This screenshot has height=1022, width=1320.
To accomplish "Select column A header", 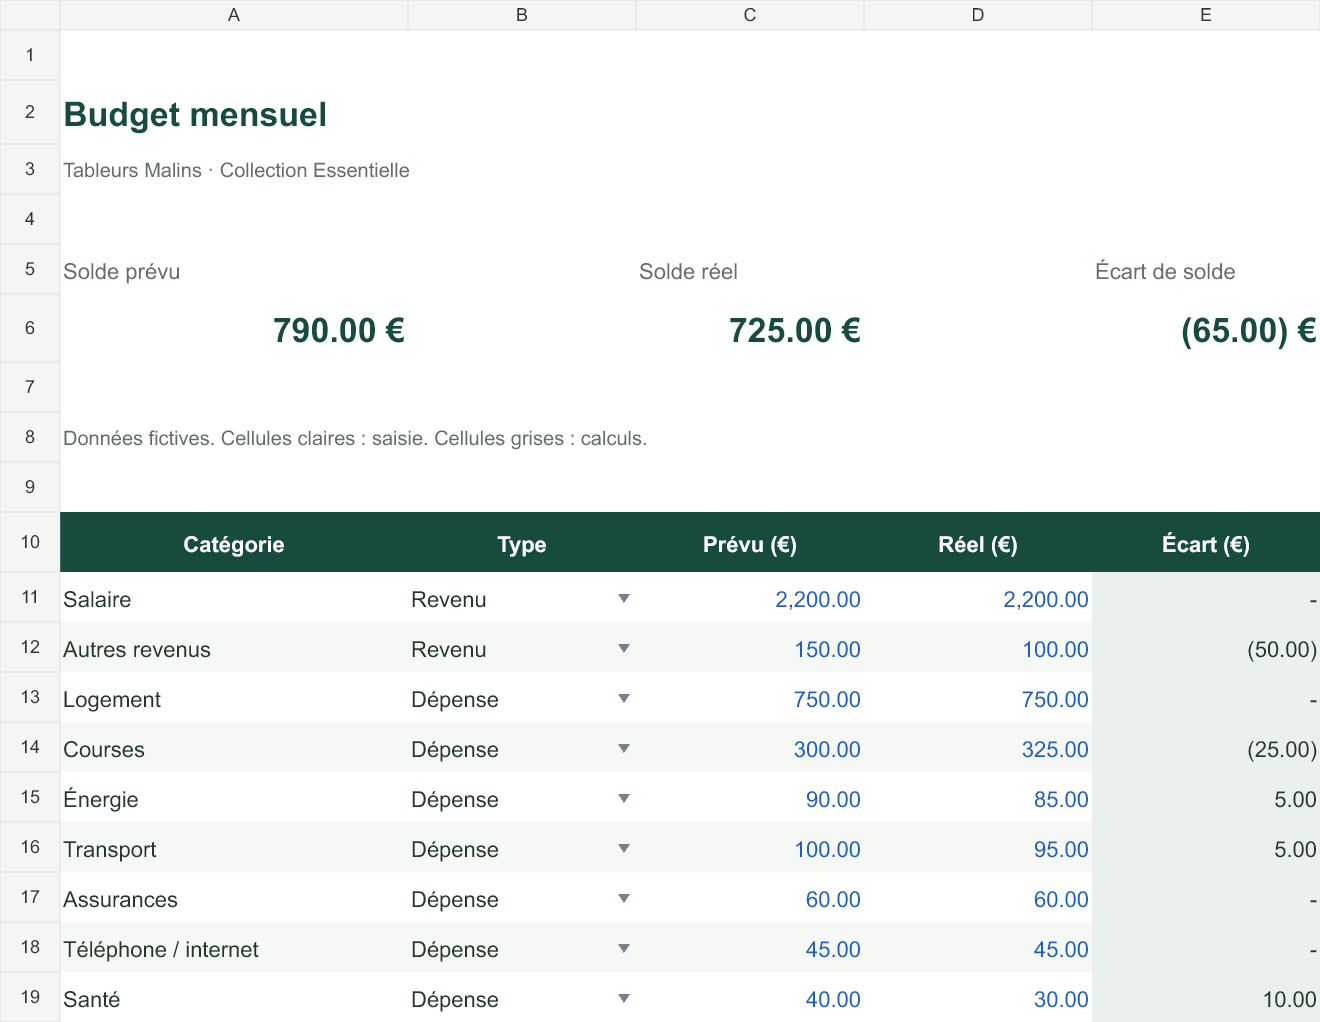I will pos(234,15).
